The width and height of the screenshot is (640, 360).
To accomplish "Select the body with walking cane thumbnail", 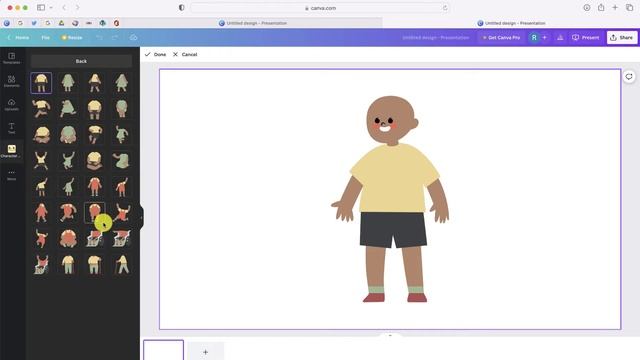I will [122, 264].
